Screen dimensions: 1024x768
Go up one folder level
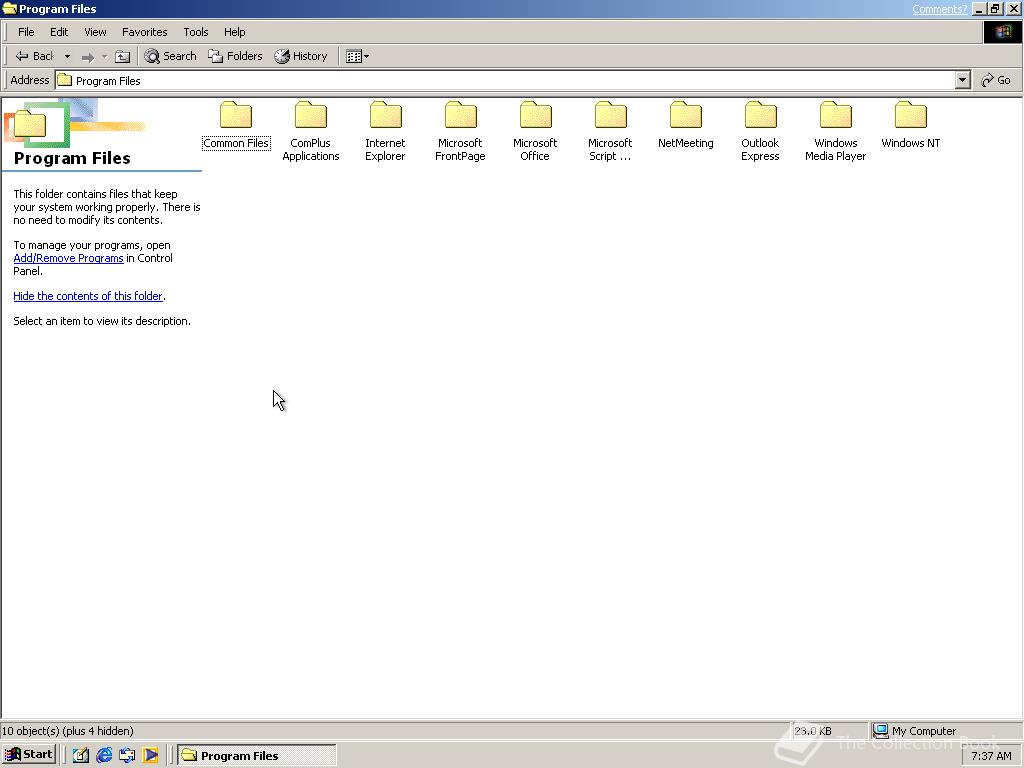click(x=122, y=56)
